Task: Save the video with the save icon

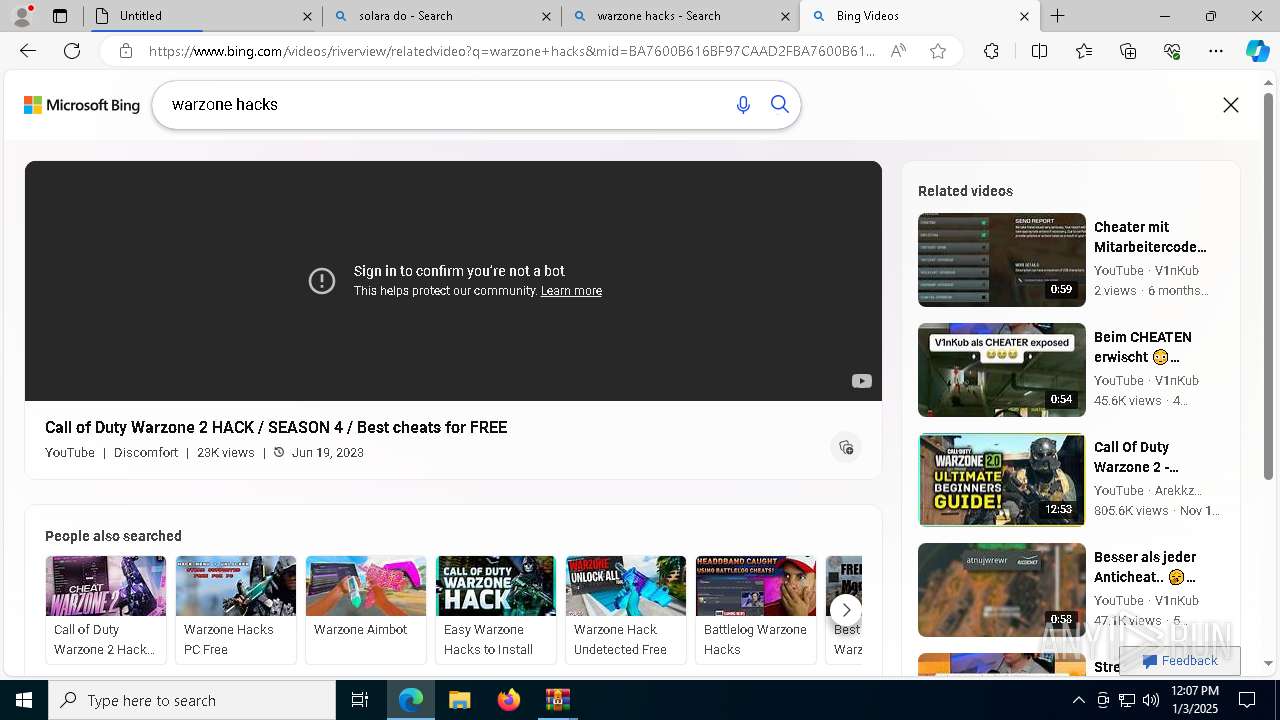Action: (846, 447)
